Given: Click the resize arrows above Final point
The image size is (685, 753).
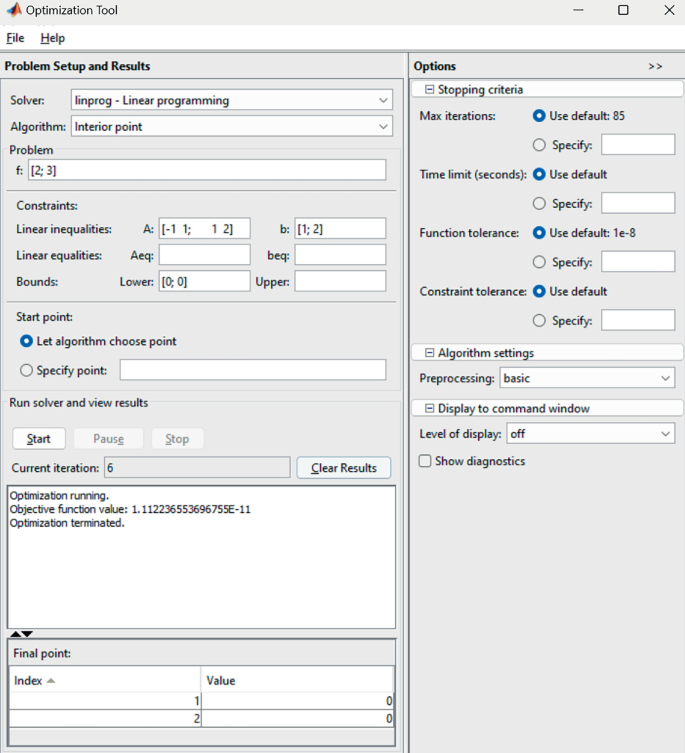Looking at the screenshot, I should [x=21, y=634].
